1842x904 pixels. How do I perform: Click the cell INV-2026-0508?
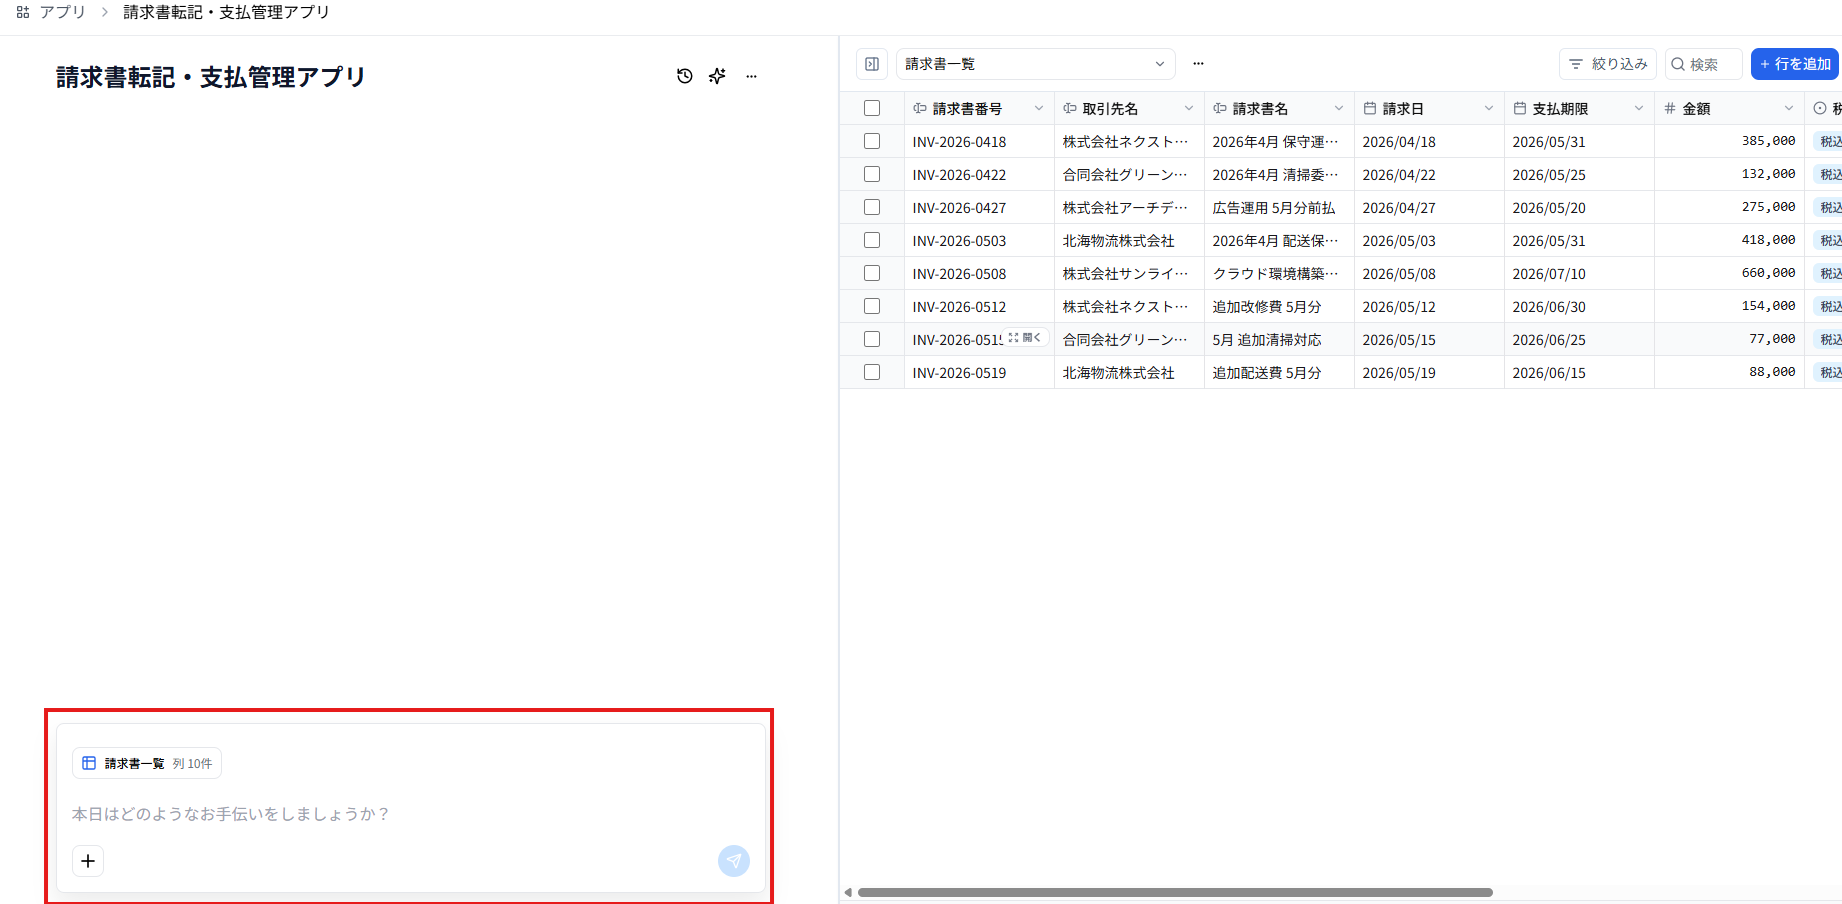[x=979, y=273]
